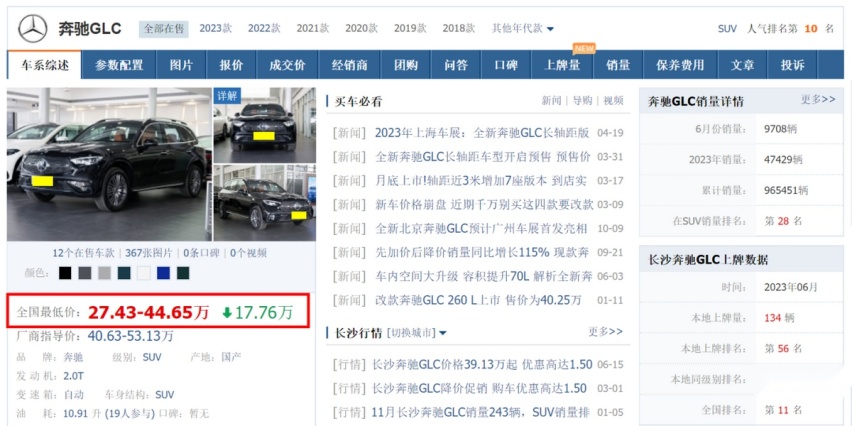Filter by 2023款 models
The height and width of the screenshot is (426, 852).
click(x=215, y=28)
